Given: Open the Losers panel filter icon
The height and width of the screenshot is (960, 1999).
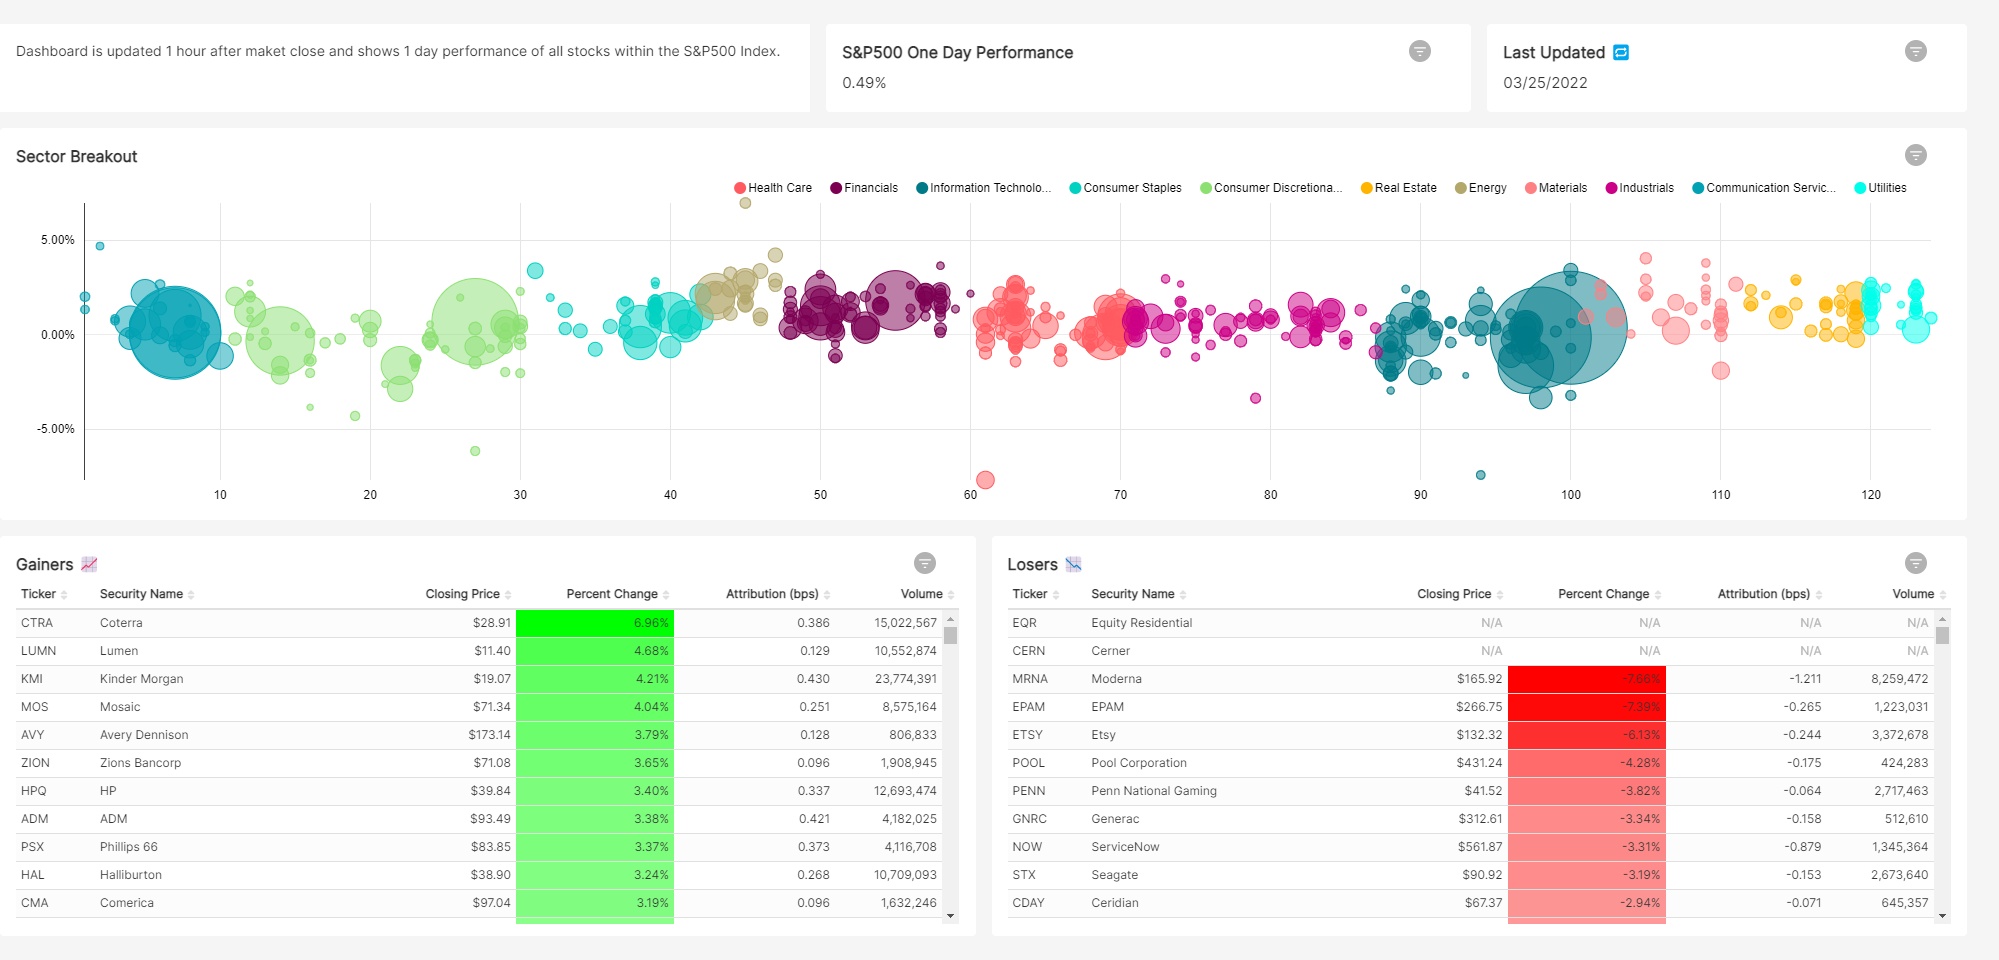Looking at the screenshot, I should 1915,563.
